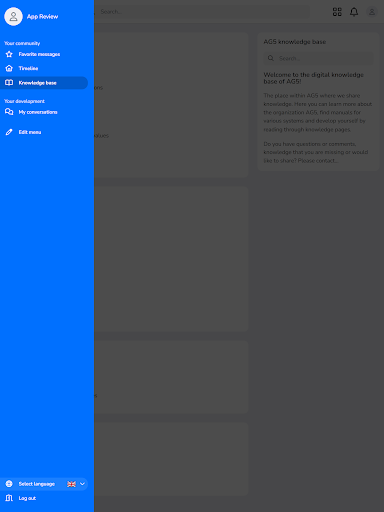This screenshot has width=384, height=512.
Task: Click the chat bubbles icon for My conversations
Action: (x=9, y=112)
